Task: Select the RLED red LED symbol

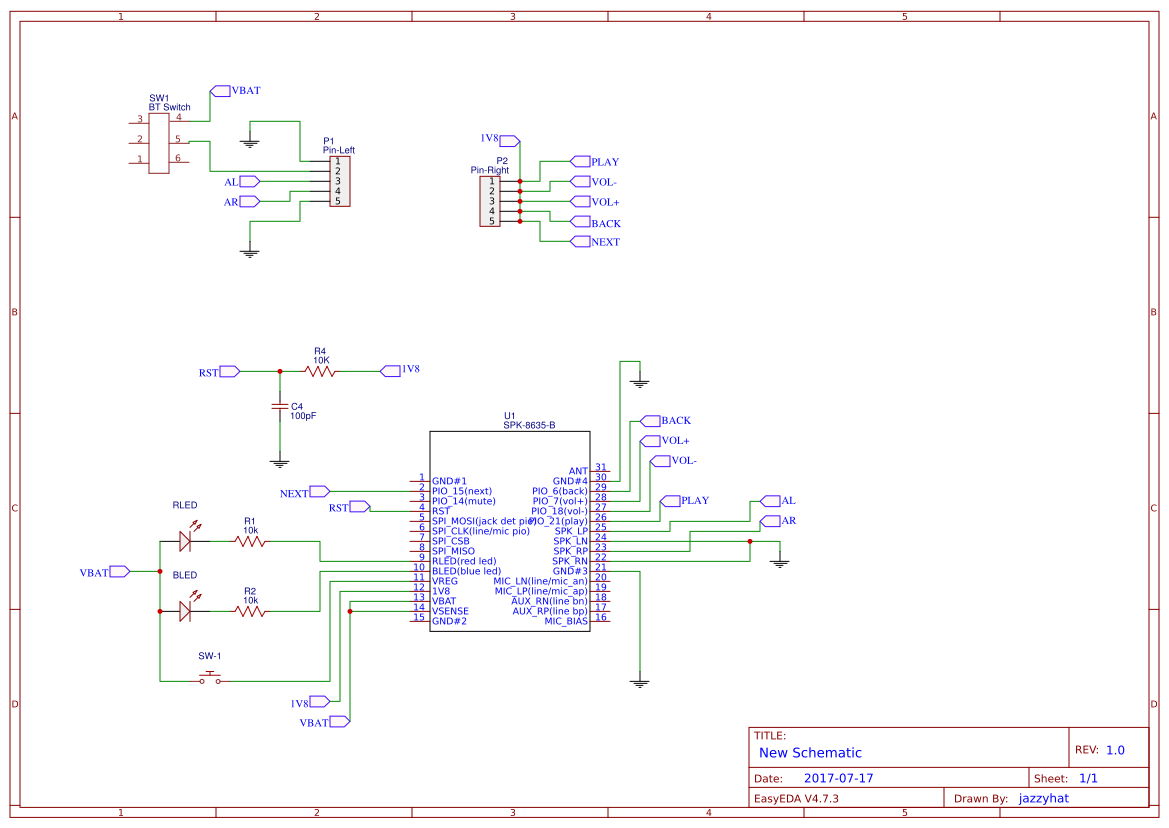Action: [x=184, y=540]
